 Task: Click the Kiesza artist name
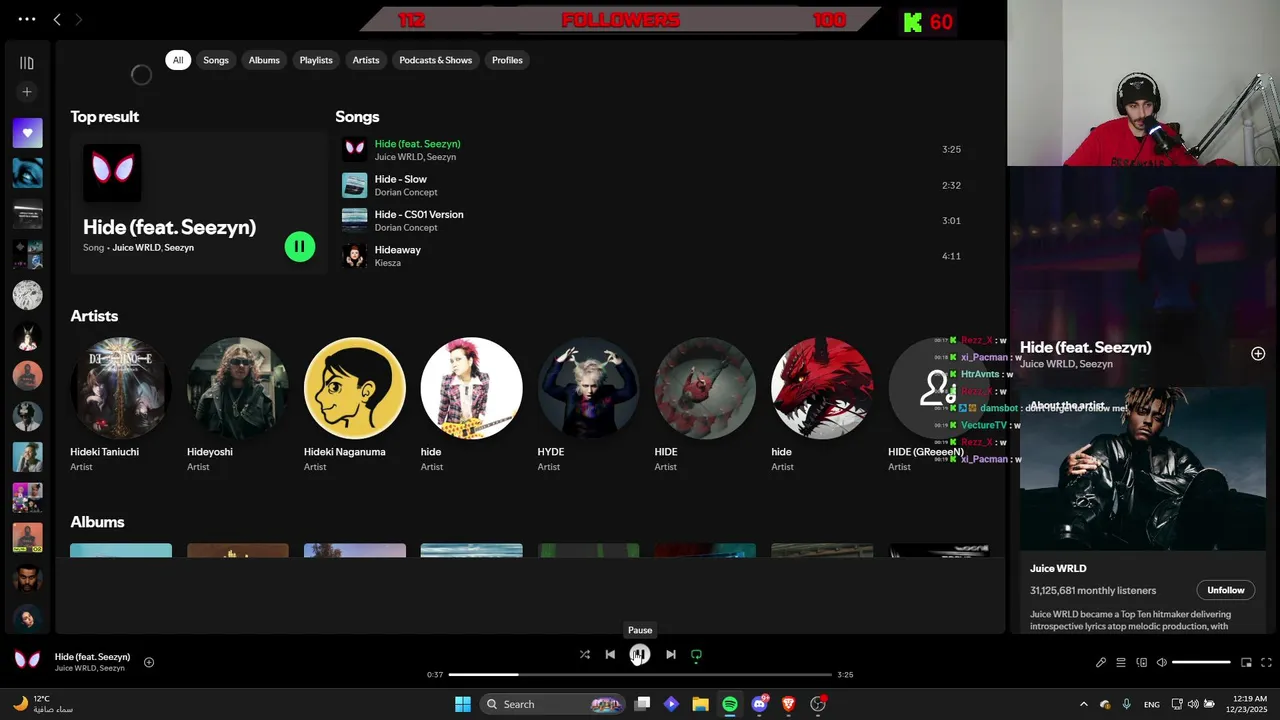click(x=388, y=263)
